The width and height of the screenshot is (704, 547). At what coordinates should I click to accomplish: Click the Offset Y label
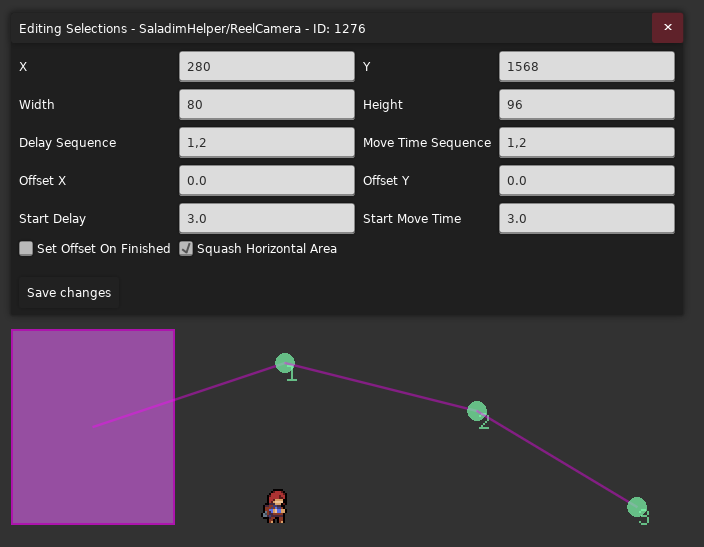point(386,181)
